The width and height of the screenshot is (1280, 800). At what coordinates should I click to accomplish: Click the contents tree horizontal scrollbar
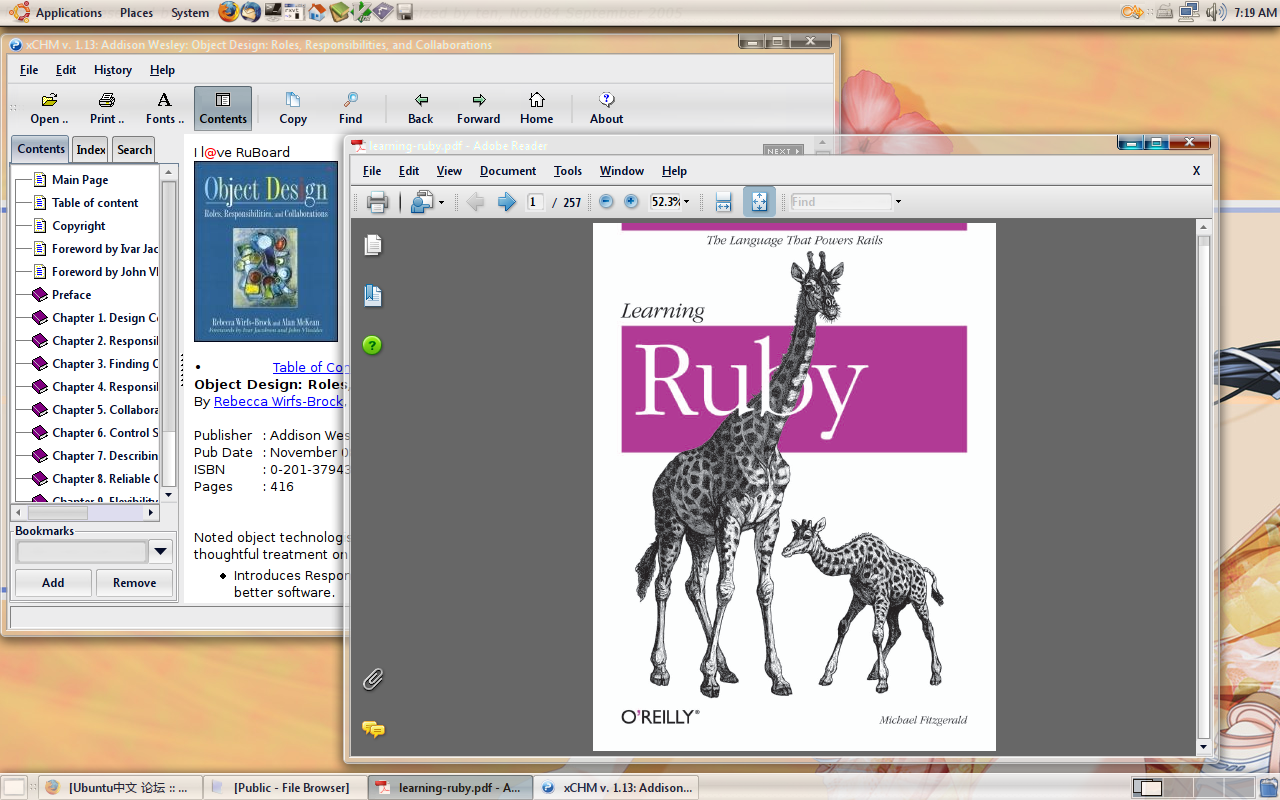[x=85, y=513]
